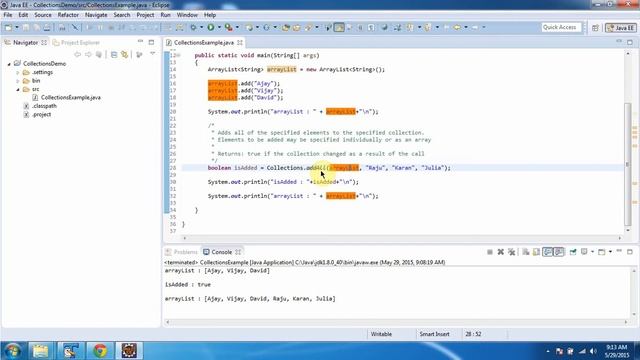Image resolution: width=640 pixels, height=360 pixels.
Task: Select the CollectionsExample.java editor tab
Action: [204, 42]
